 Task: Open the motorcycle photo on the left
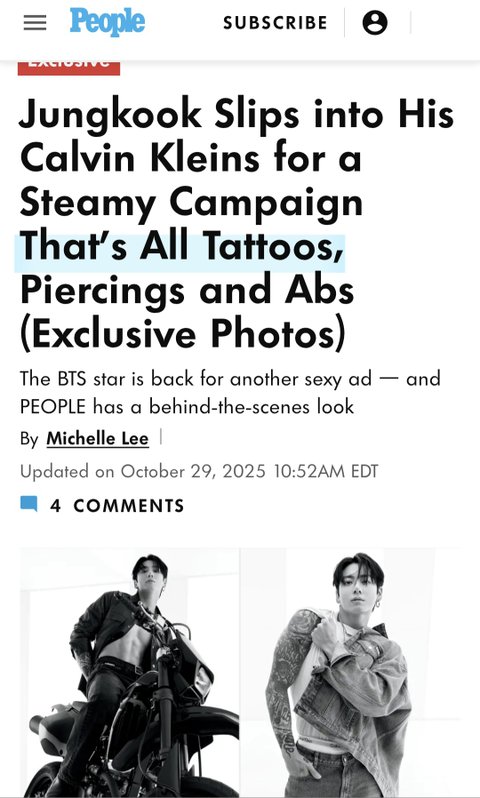[130, 673]
